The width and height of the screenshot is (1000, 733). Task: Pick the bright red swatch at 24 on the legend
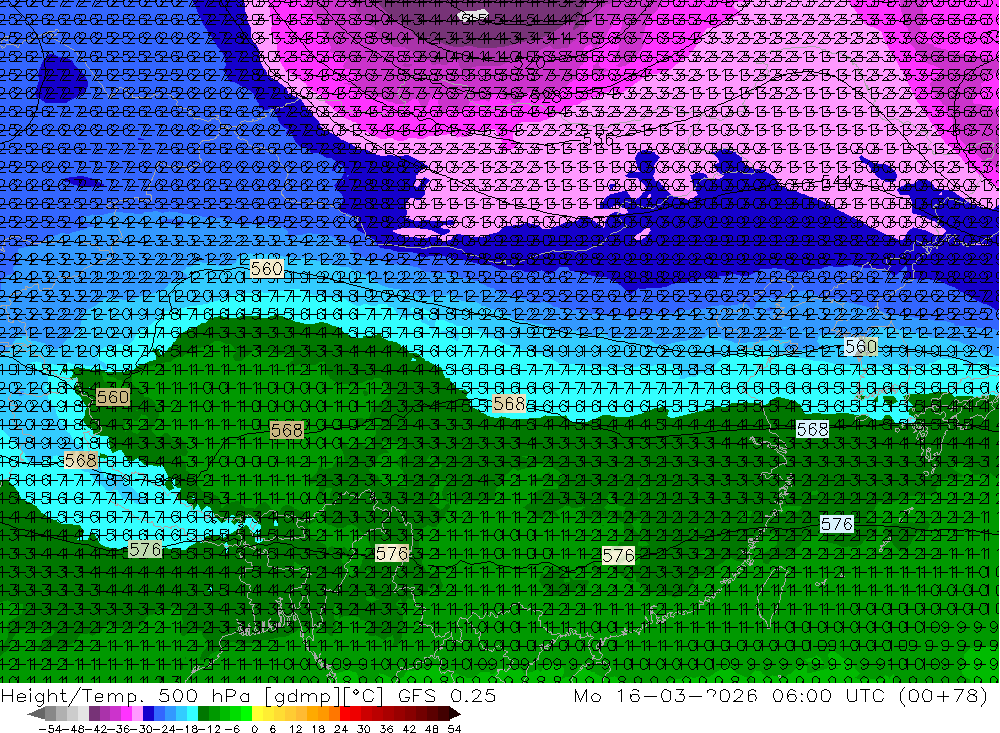coord(345,713)
